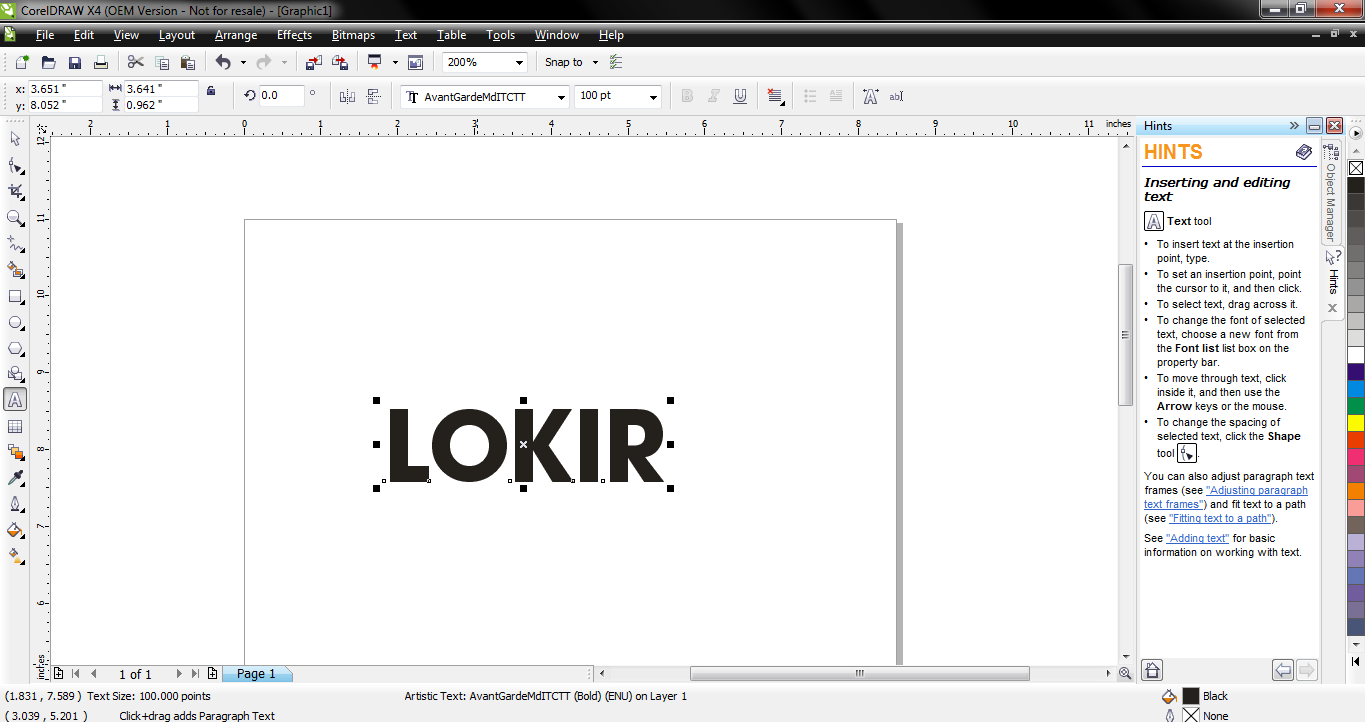Select the Rectangle tool

tap(15, 297)
